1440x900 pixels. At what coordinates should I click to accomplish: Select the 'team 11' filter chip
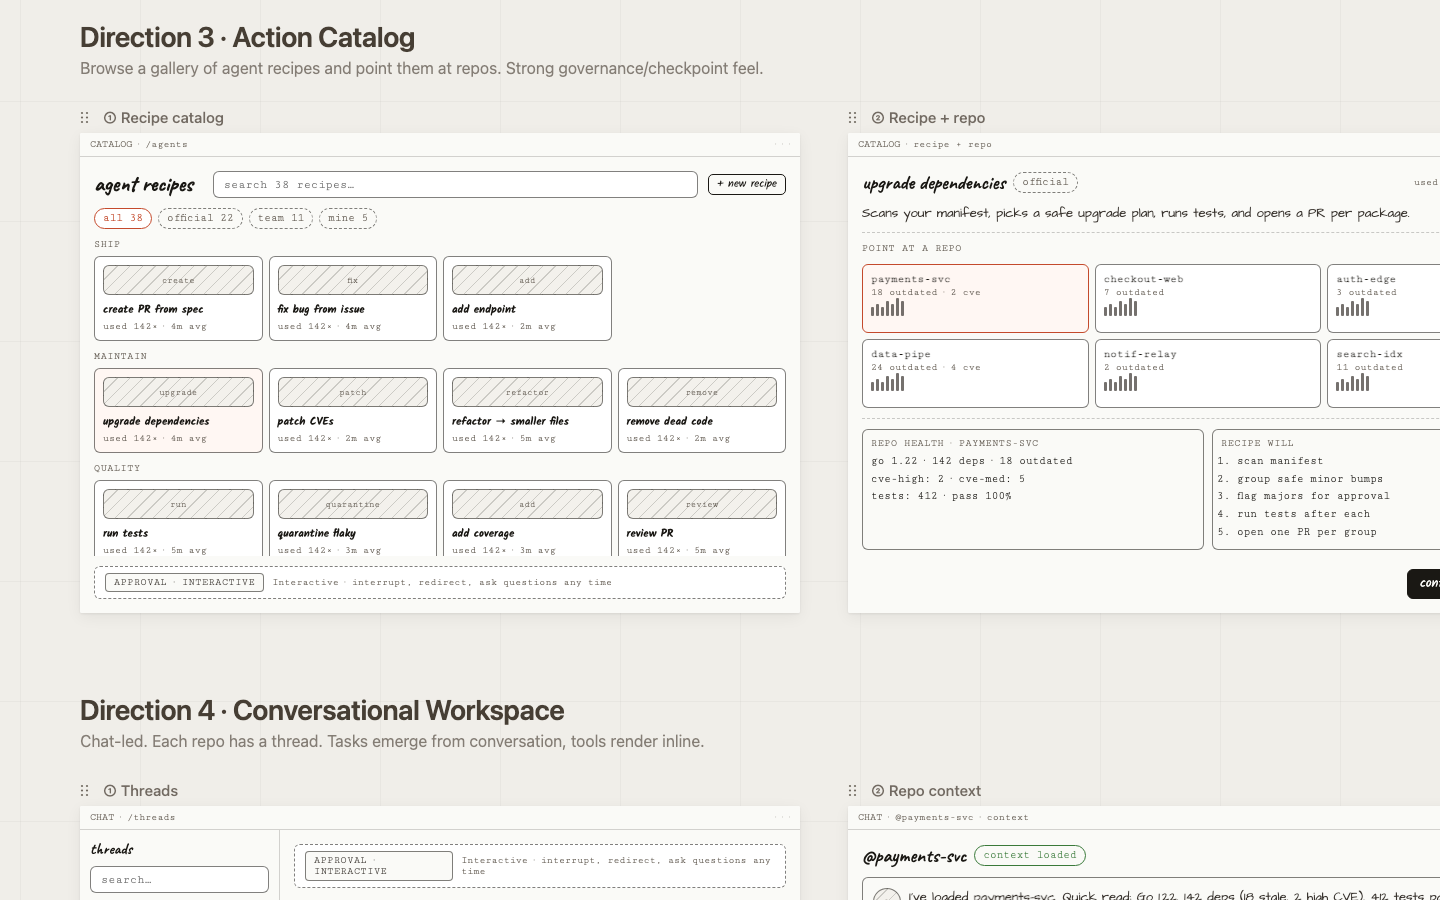pos(281,218)
